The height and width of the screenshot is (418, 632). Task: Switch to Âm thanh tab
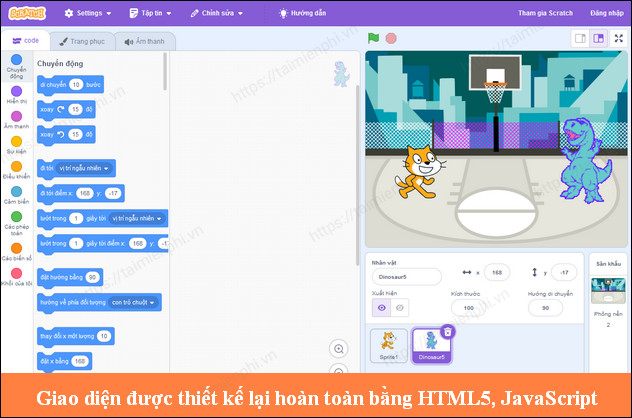click(144, 41)
